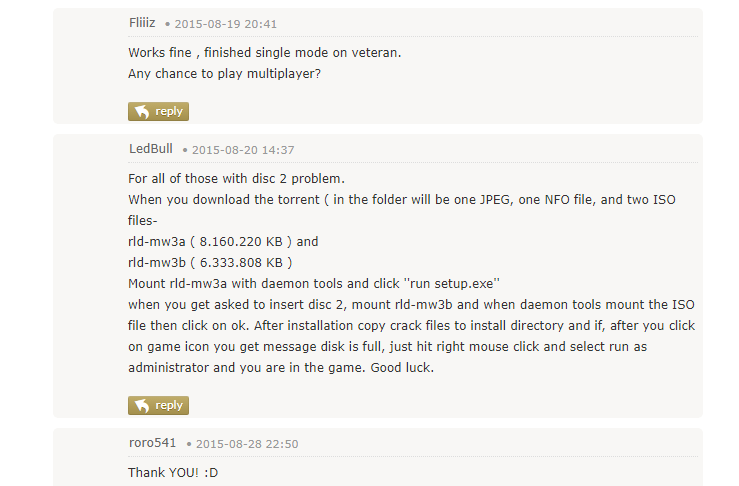This screenshot has width=739, height=486.
Task: Select the roro541 username
Action: pos(152,443)
